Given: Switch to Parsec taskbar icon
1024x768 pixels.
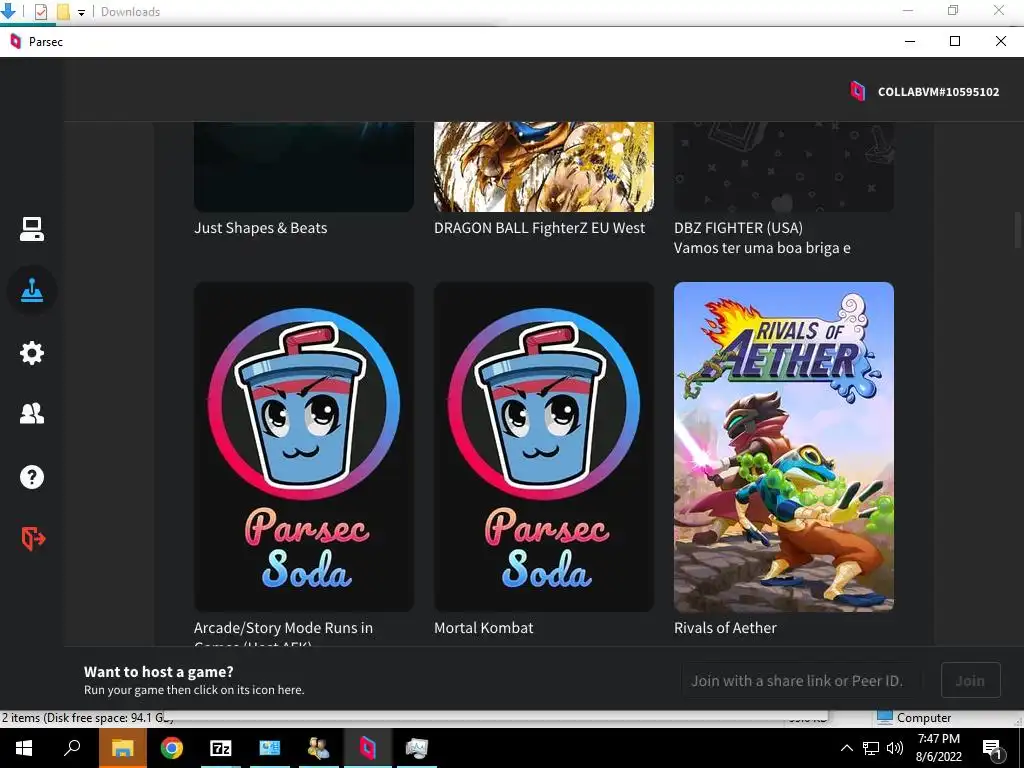Looking at the screenshot, I should pyautogui.click(x=368, y=748).
